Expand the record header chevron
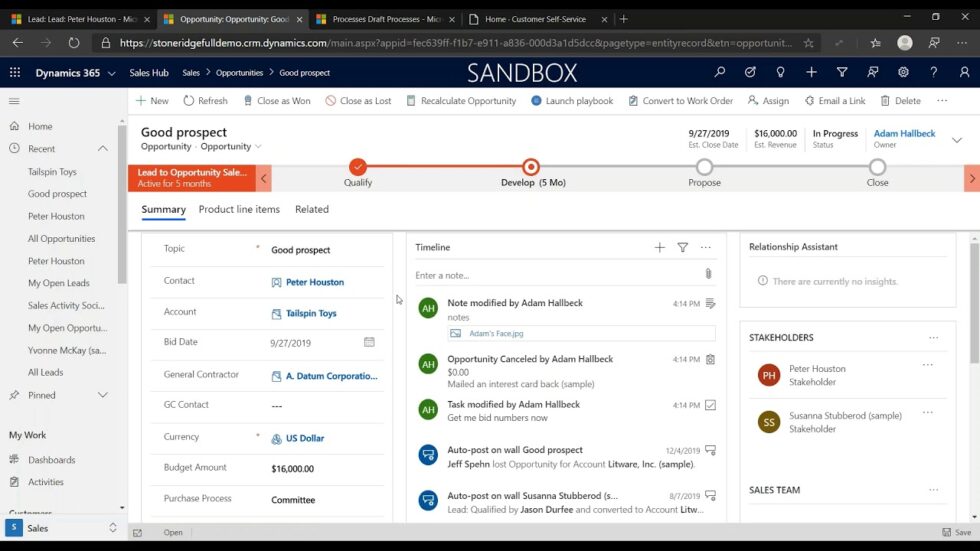The width and height of the screenshot is (980, 551). pos(957,140)
